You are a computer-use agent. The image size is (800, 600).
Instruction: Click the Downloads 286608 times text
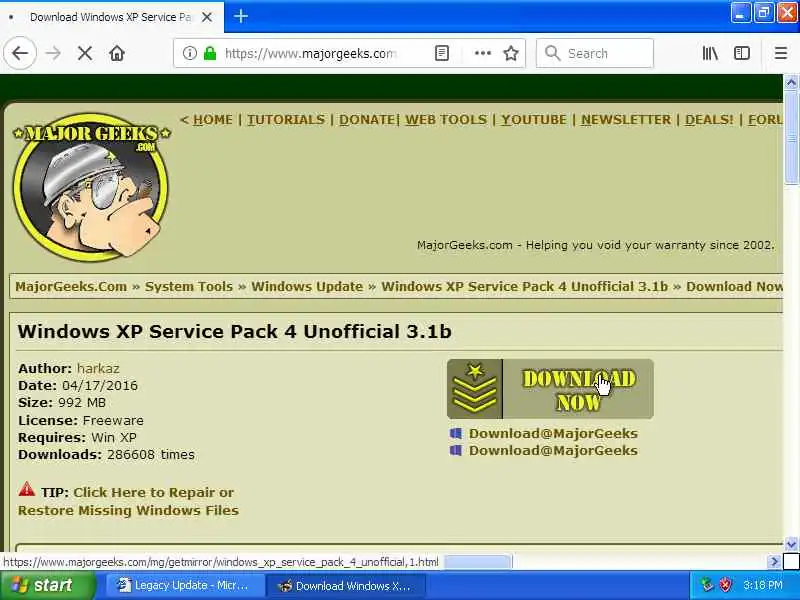[106, 455]
